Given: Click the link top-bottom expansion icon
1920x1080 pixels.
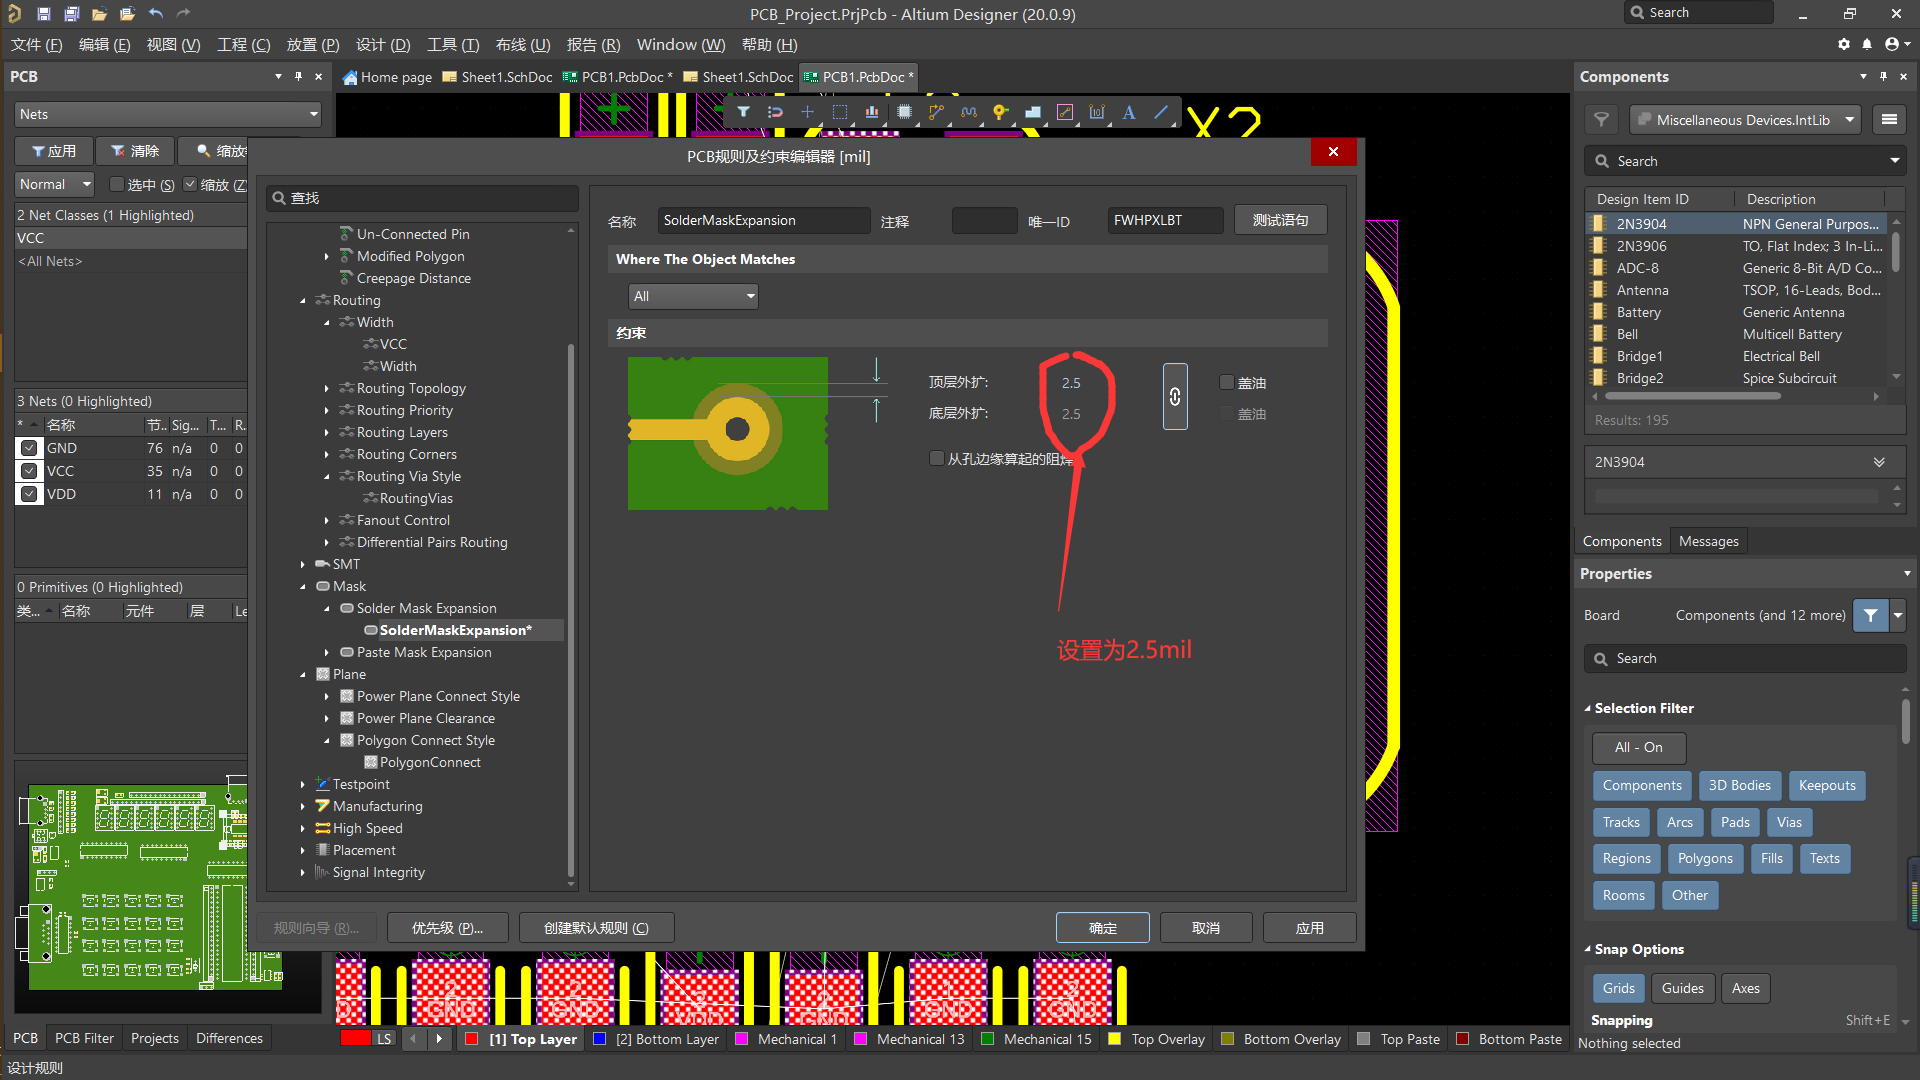Looking at the screenshot, I should [1175, 397].
